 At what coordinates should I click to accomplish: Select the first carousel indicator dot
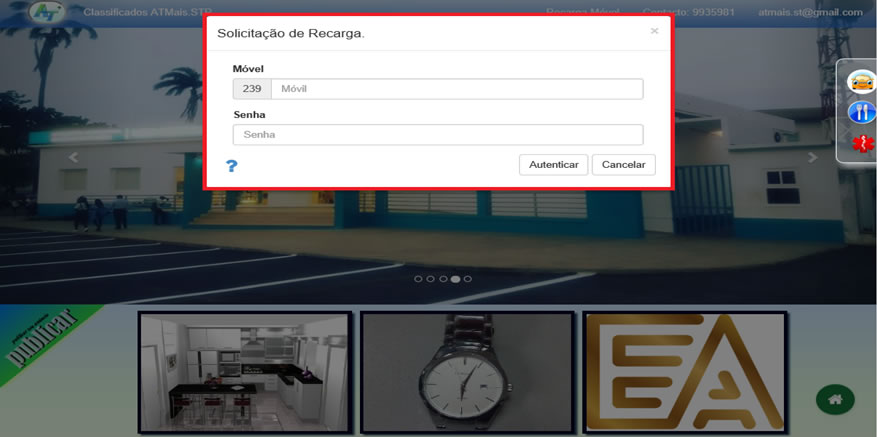[x=419, y=279]
